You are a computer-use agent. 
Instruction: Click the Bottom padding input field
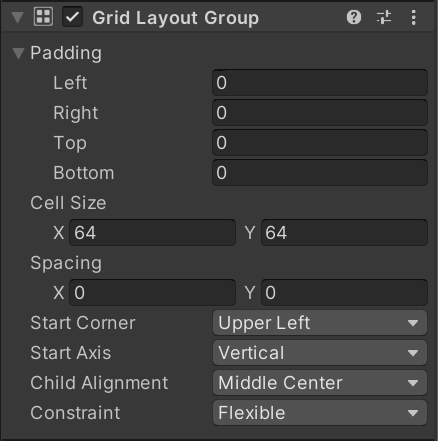pyautogui.click(x=320, y=173)
